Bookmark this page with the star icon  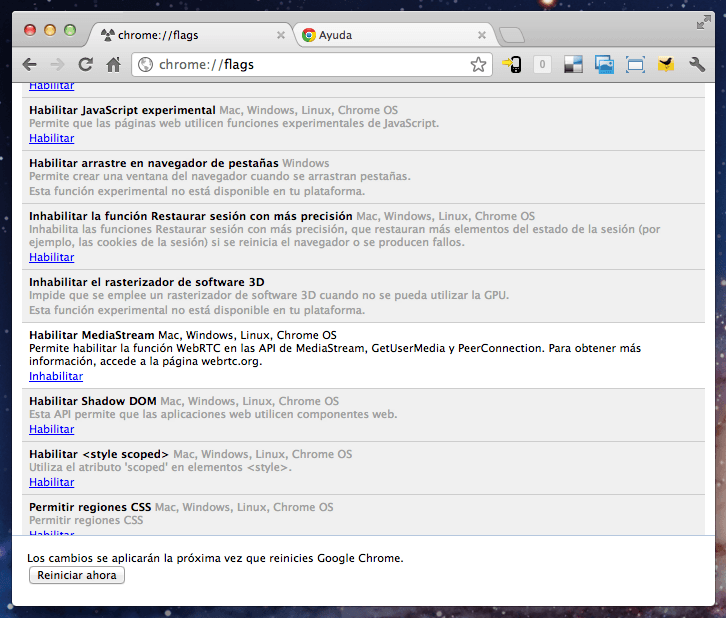(478, 65)
